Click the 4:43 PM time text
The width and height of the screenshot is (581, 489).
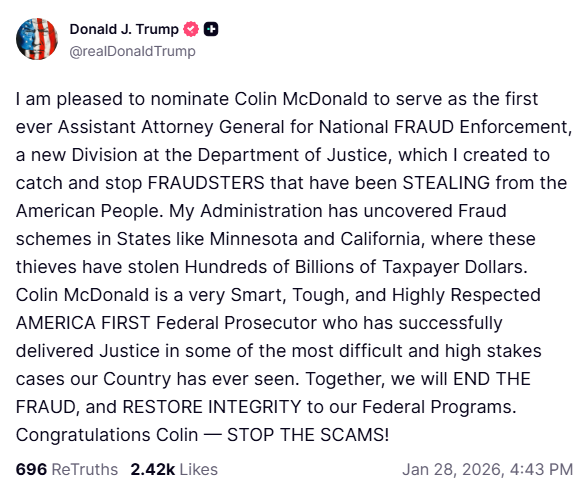click(541, 469)
